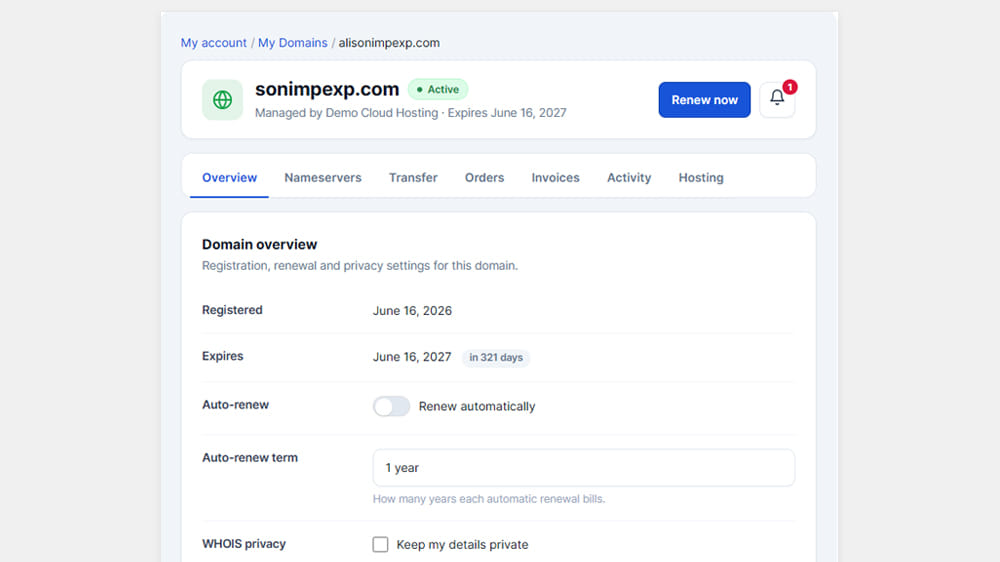Click the Renew automatically label

477,406
